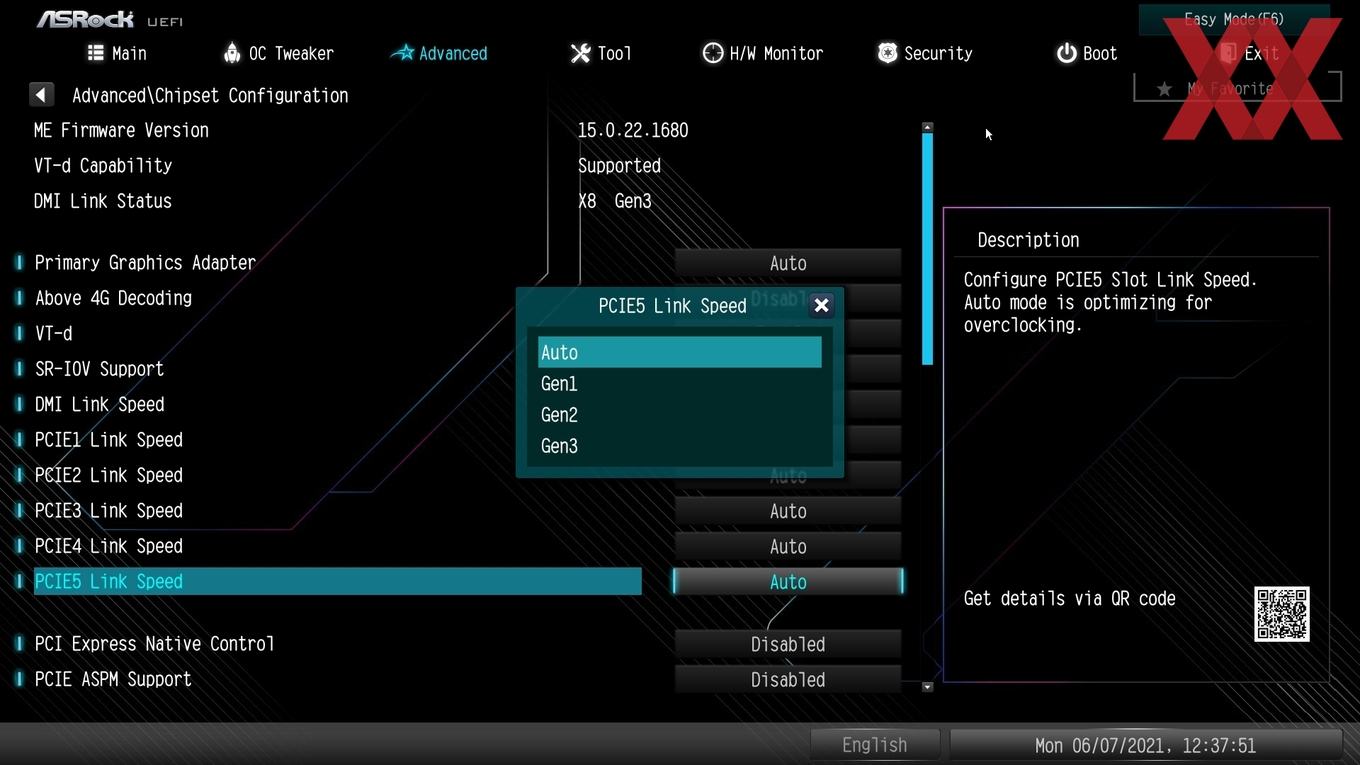Image resolution: width=1360 pixels, height=765 pixels.
Task: Open the Main tab
Action: click(x=117, y=53)
